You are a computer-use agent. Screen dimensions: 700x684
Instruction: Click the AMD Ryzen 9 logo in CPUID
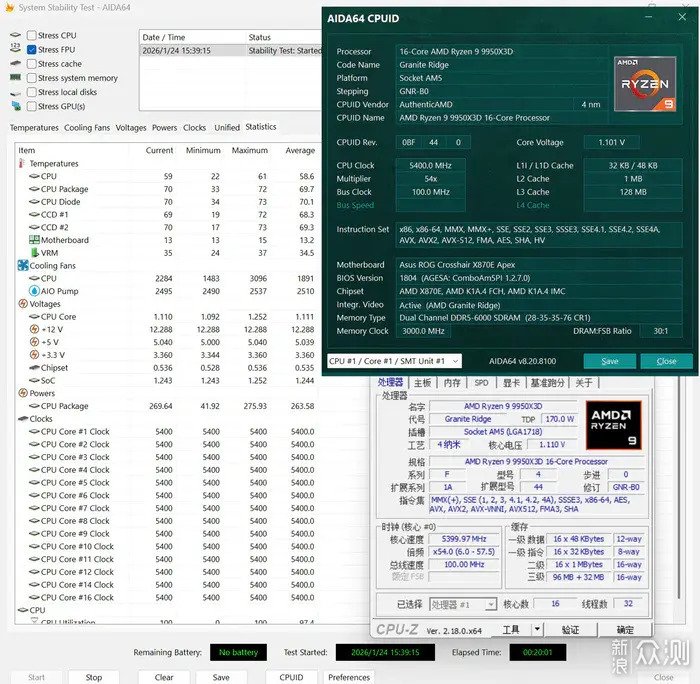[x=645, y=84]
